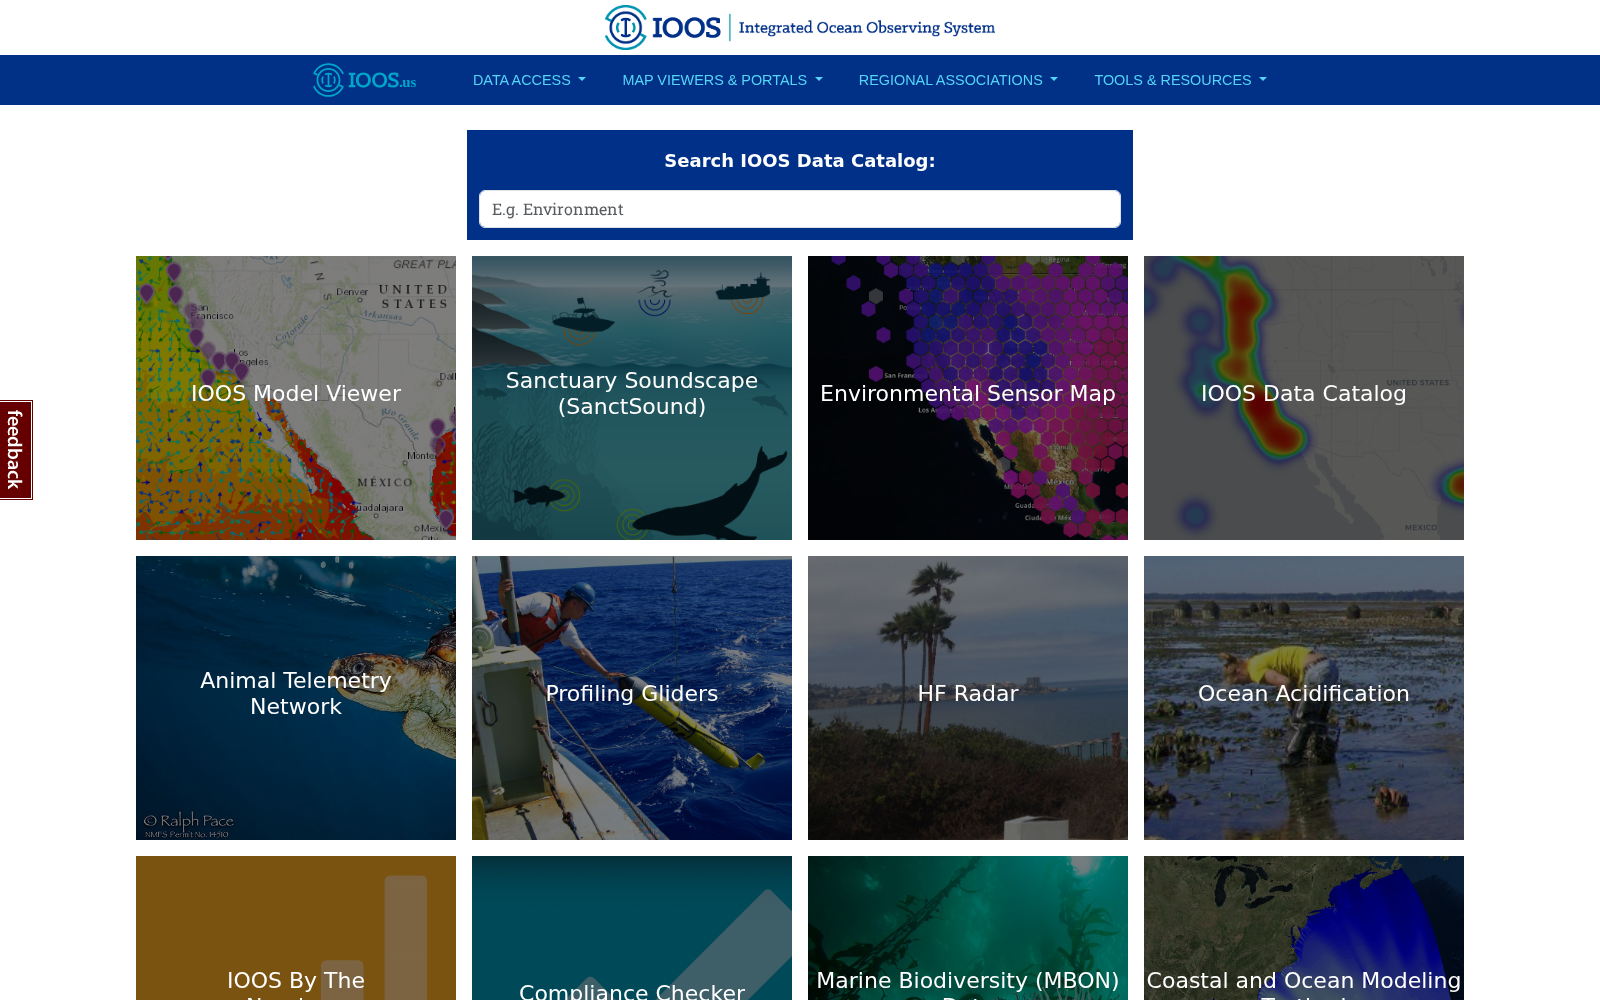Expand the Tools & Resources menu
Screen dimensions: 1600x1000
coord(1180,80)
